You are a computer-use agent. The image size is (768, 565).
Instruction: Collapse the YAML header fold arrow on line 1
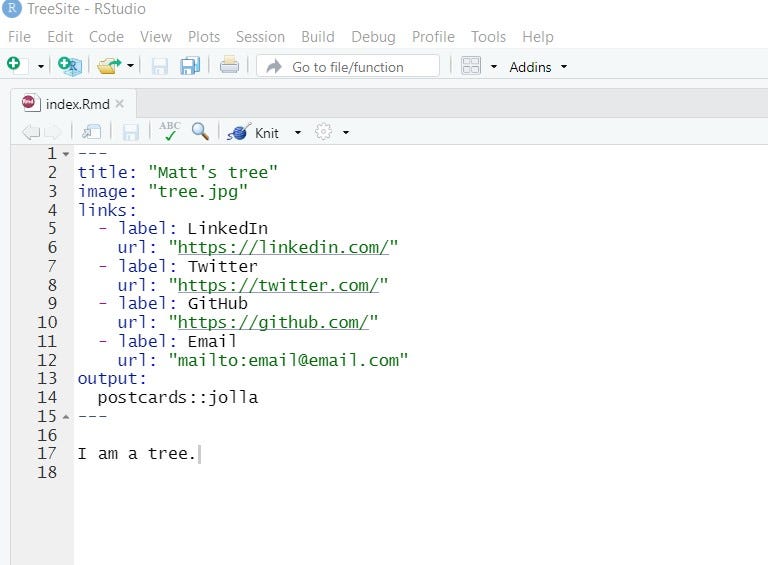[x=66, y=154]
